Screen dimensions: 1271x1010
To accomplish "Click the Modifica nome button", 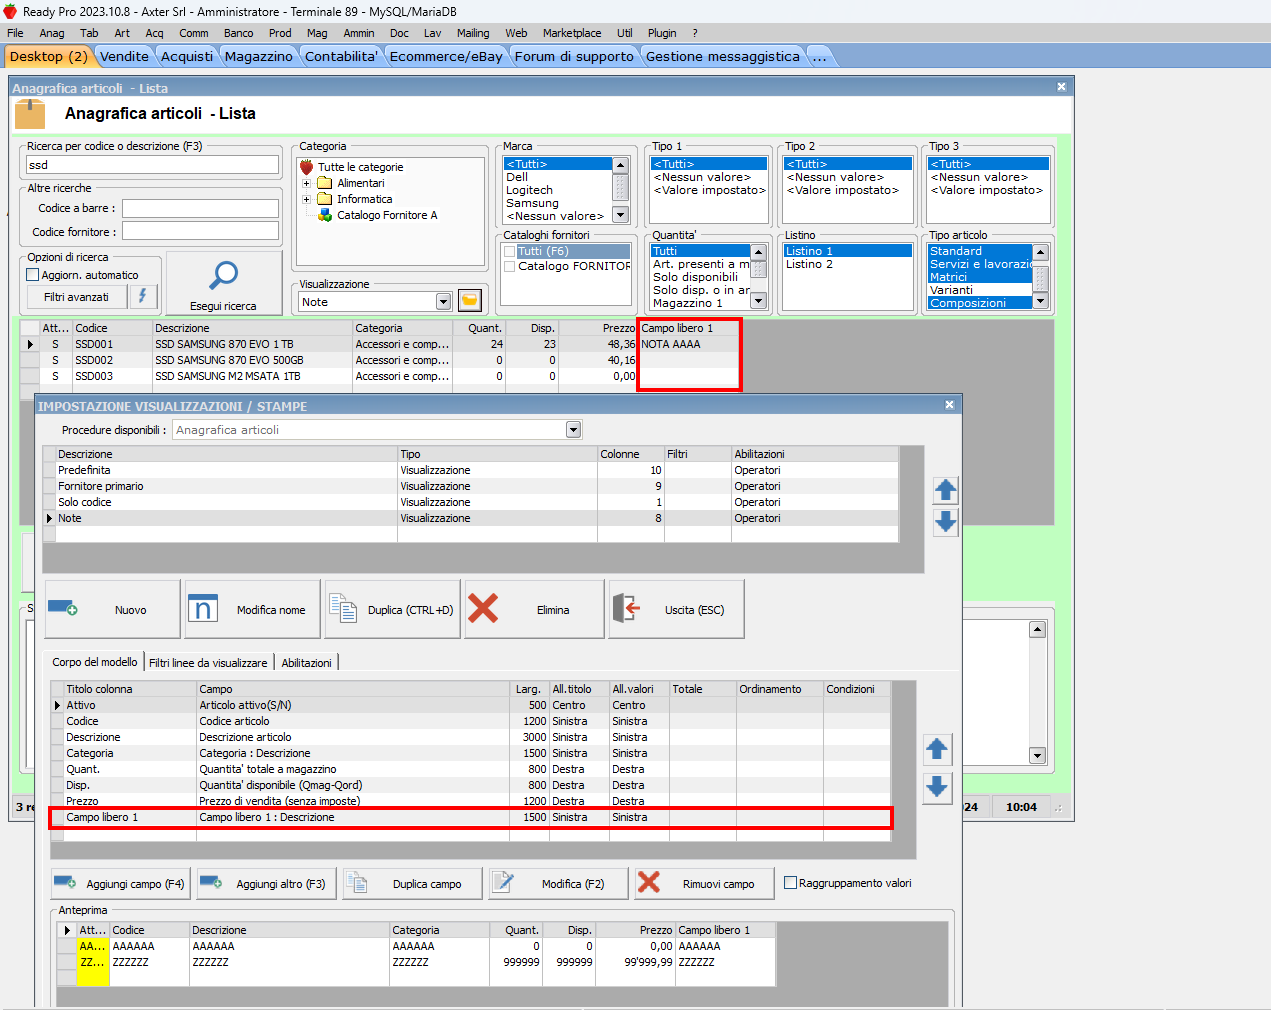I will (x=253, y=609).
